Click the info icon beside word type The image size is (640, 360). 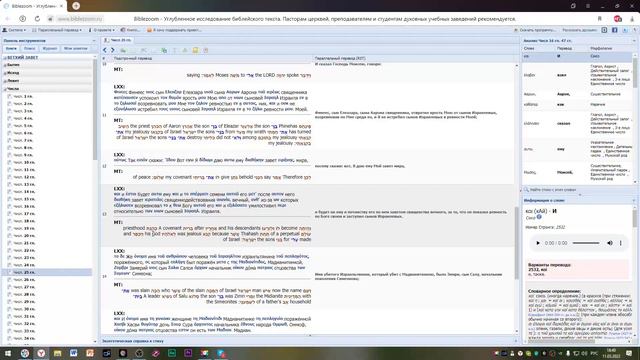pyautogui.click(x=539, y=218)
